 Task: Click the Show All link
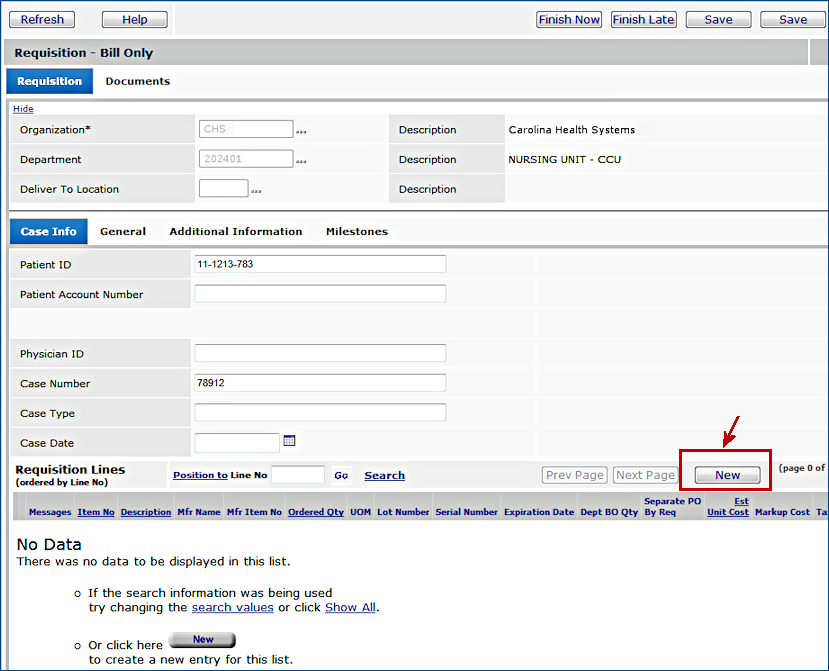coord(350,607)
